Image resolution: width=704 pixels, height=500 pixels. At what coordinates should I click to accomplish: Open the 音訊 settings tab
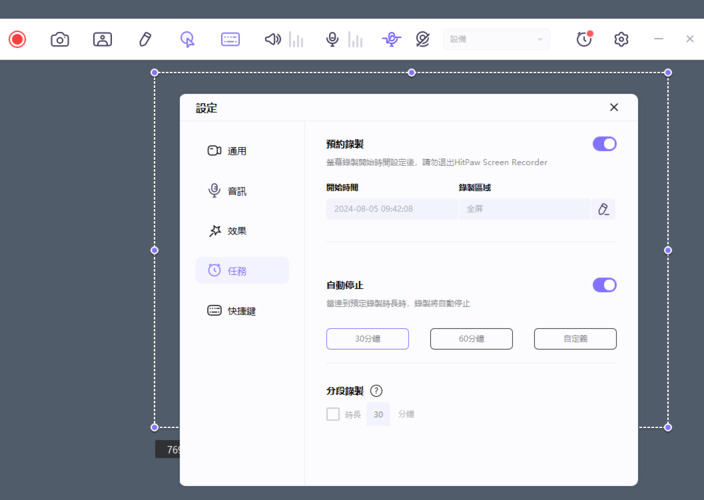tap(242, 191)
